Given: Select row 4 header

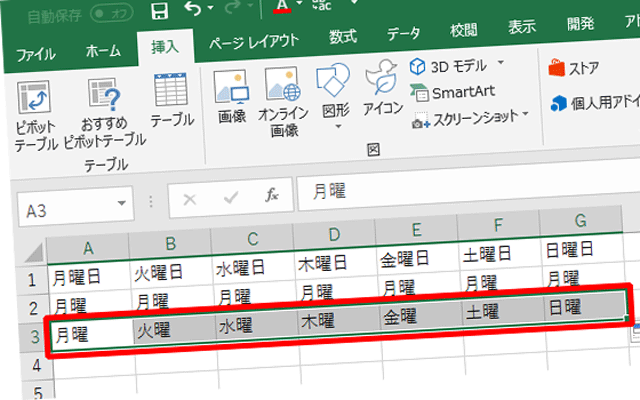Looking at the screenshot, I should click(37, 365).
